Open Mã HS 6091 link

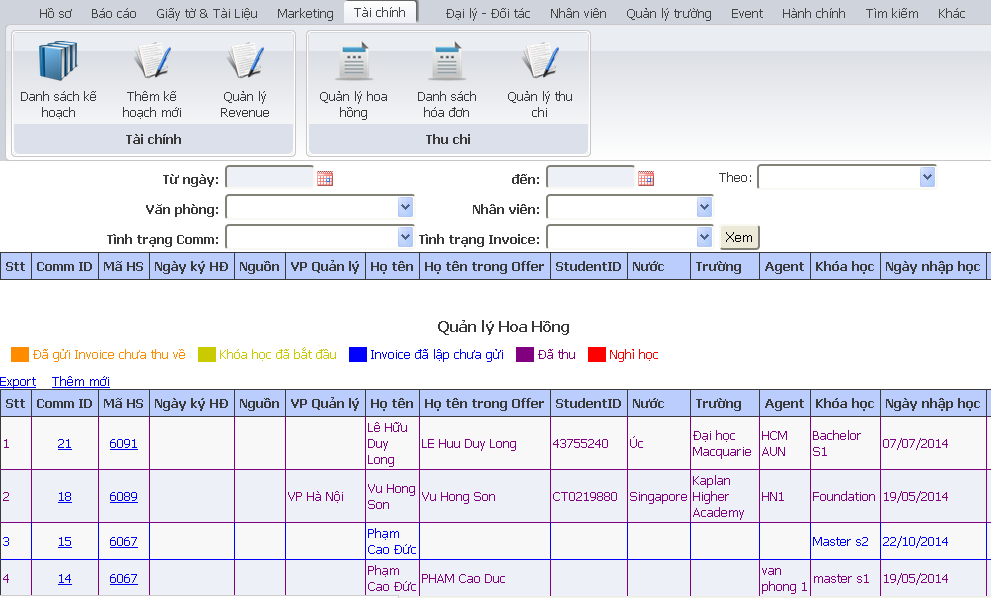[x=123, y=444]
